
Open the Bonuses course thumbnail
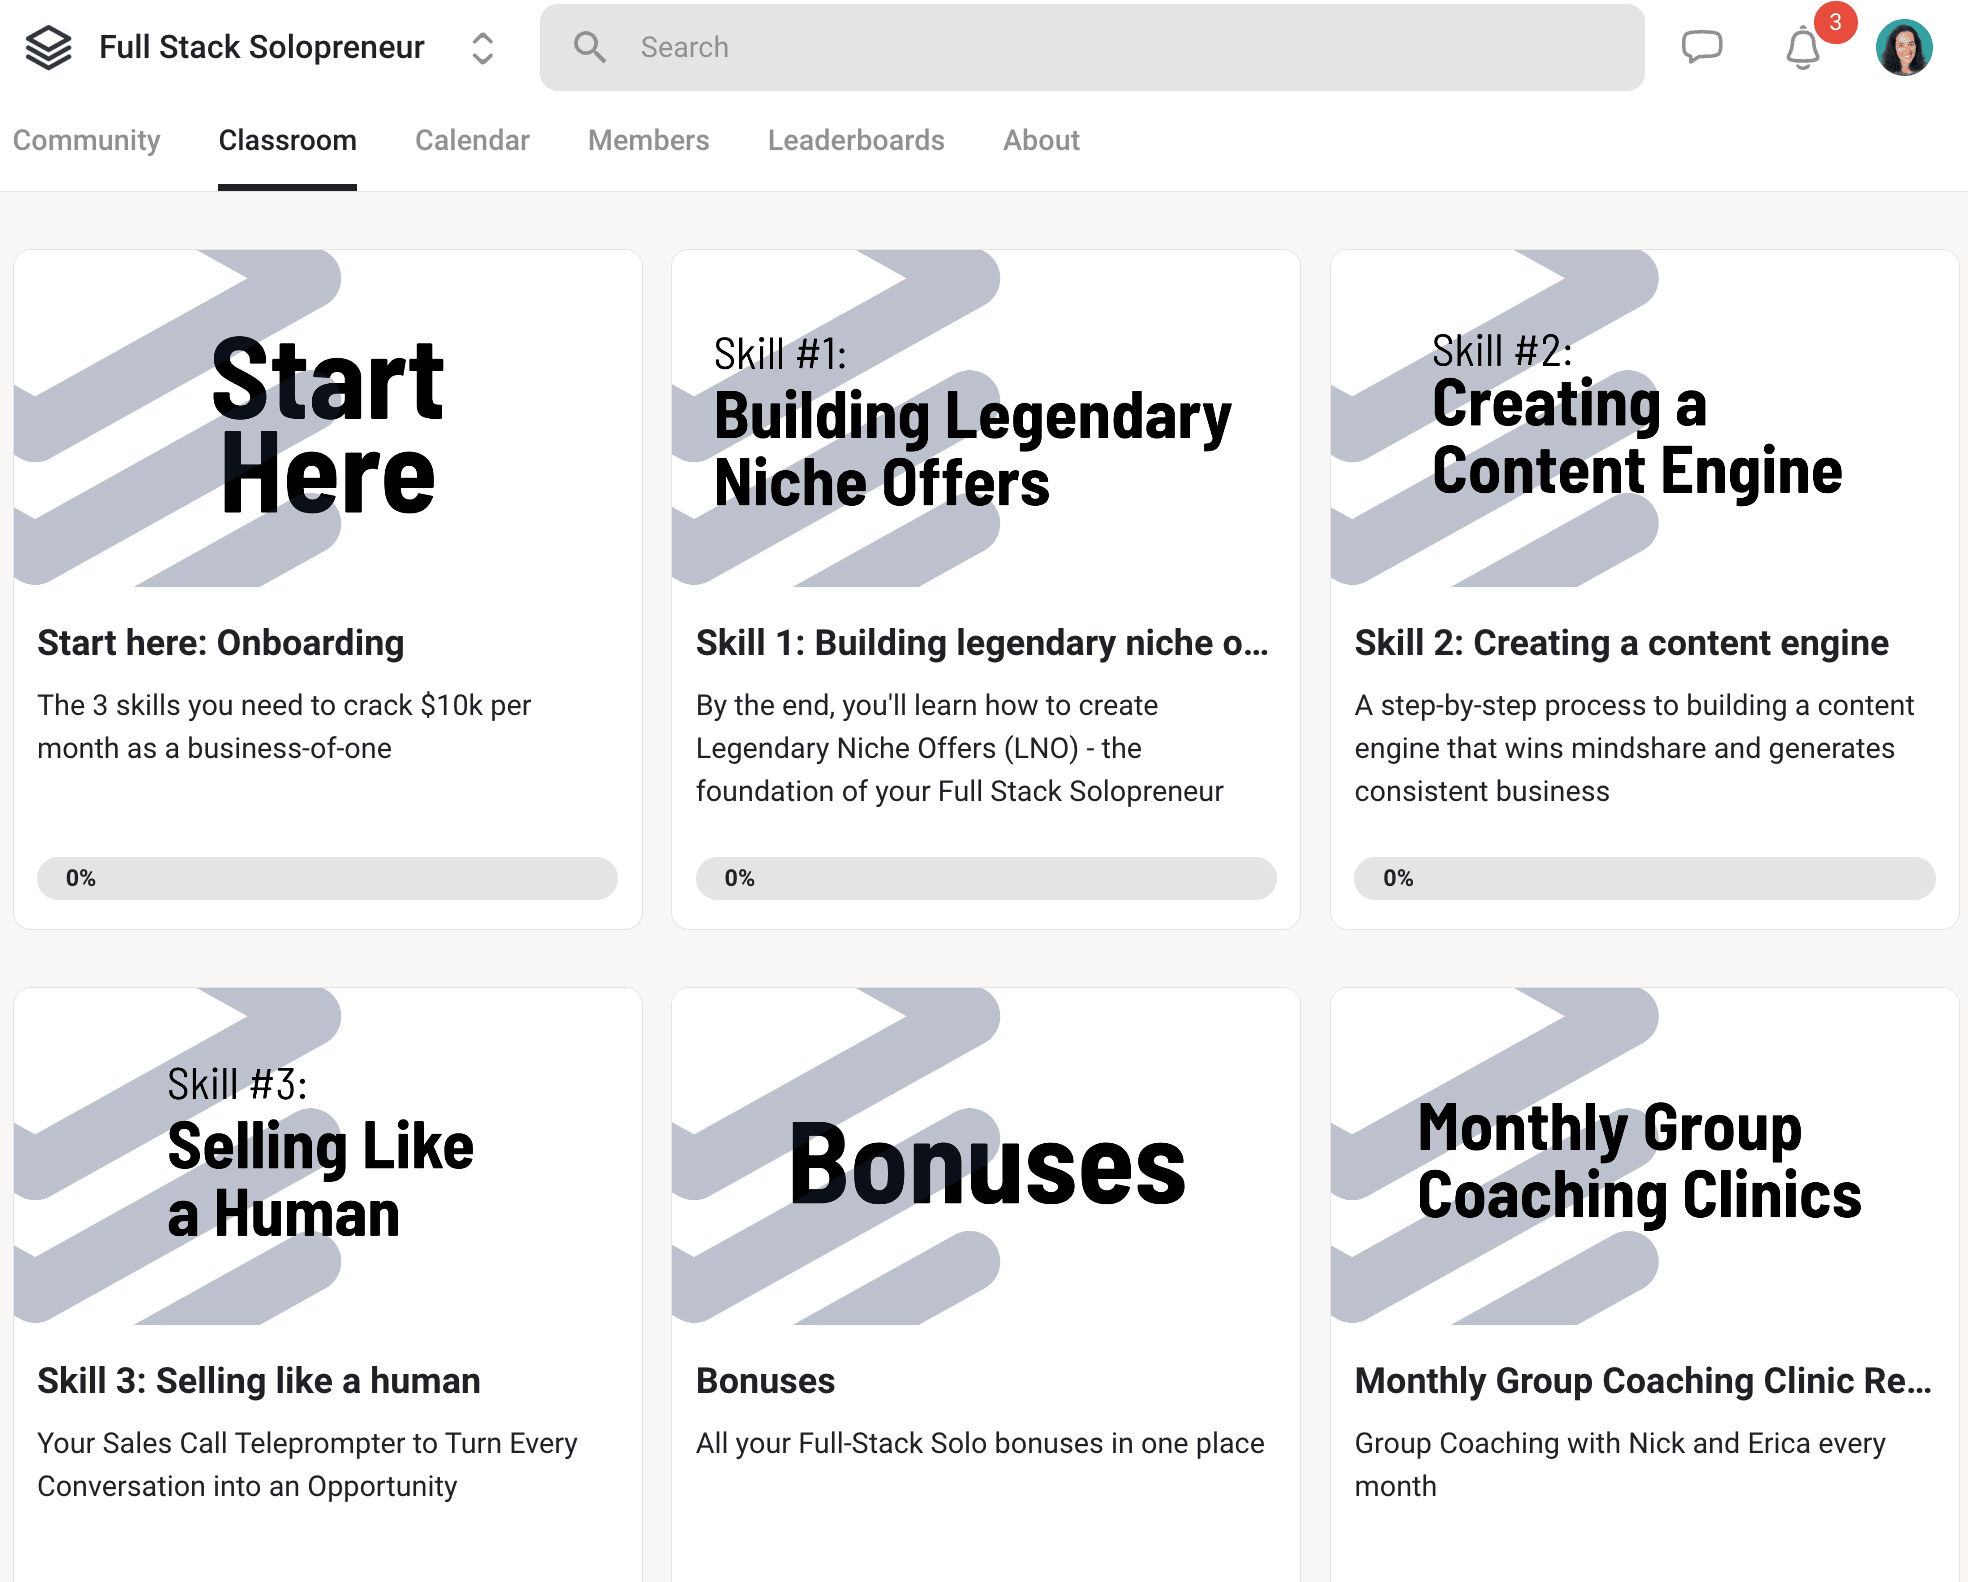(x=986, y=1156)
